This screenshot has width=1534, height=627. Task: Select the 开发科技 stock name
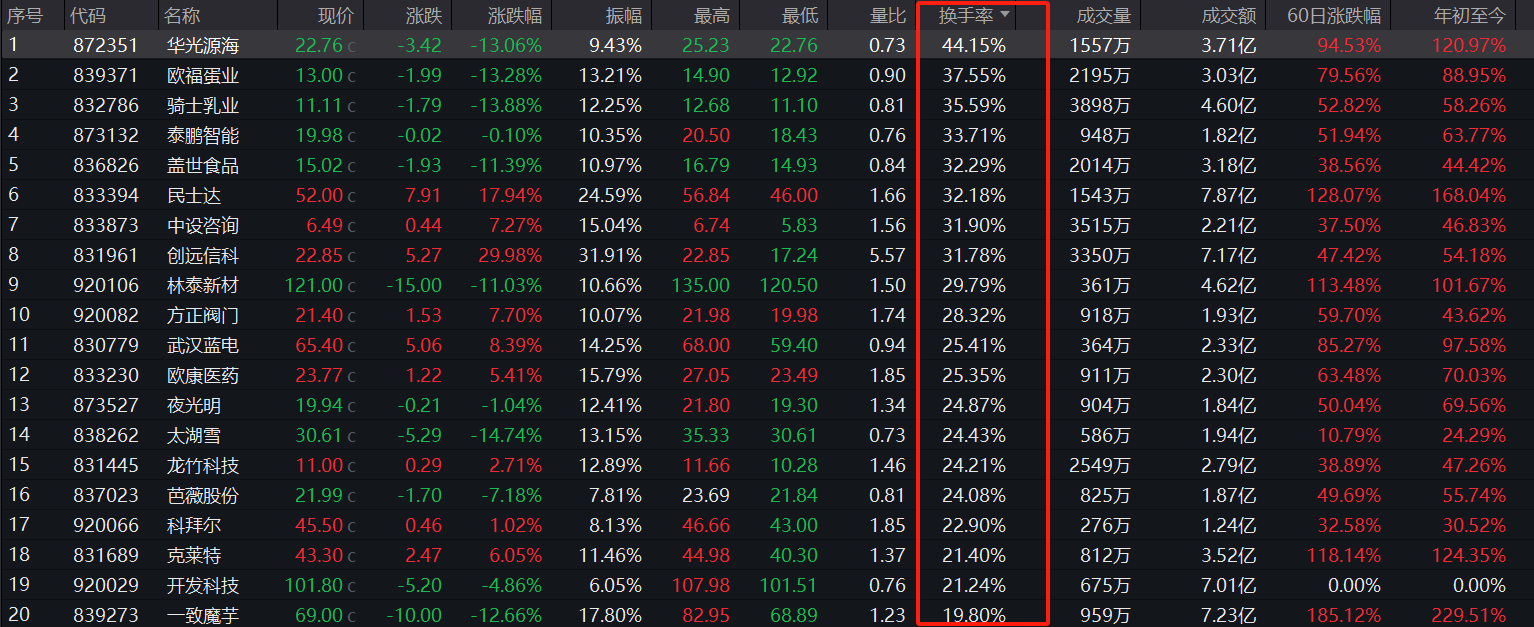point(203,585)
